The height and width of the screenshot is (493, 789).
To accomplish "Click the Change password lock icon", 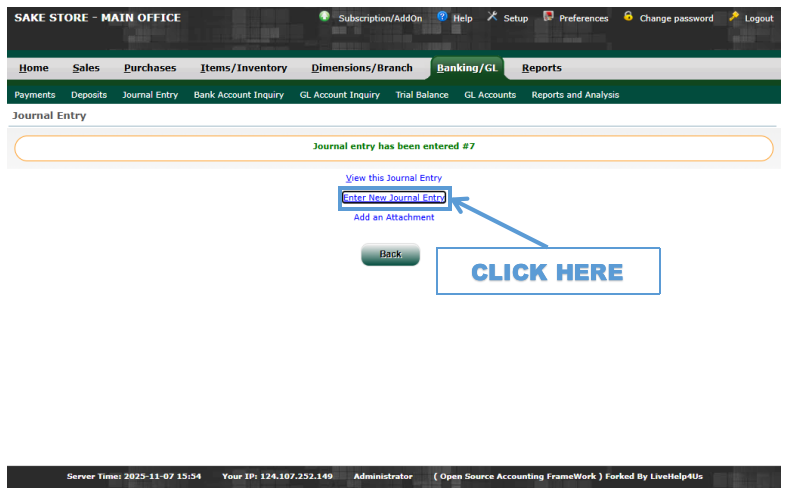I will tap(628, 17).
